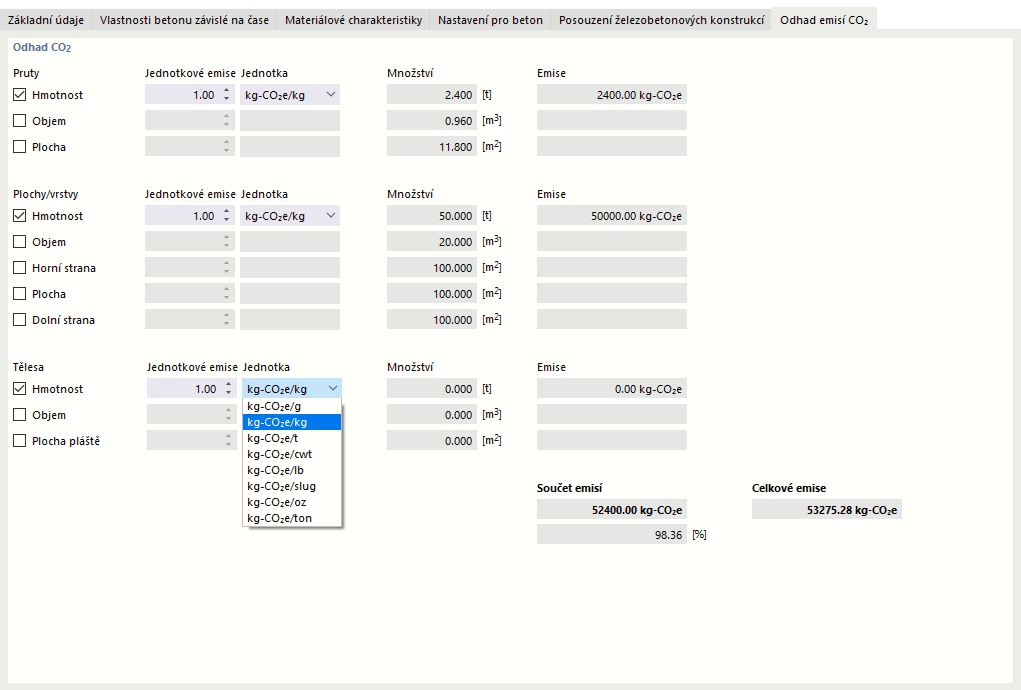Choose kg-CO₂e/slug from the unit list

tap(292, 486)
